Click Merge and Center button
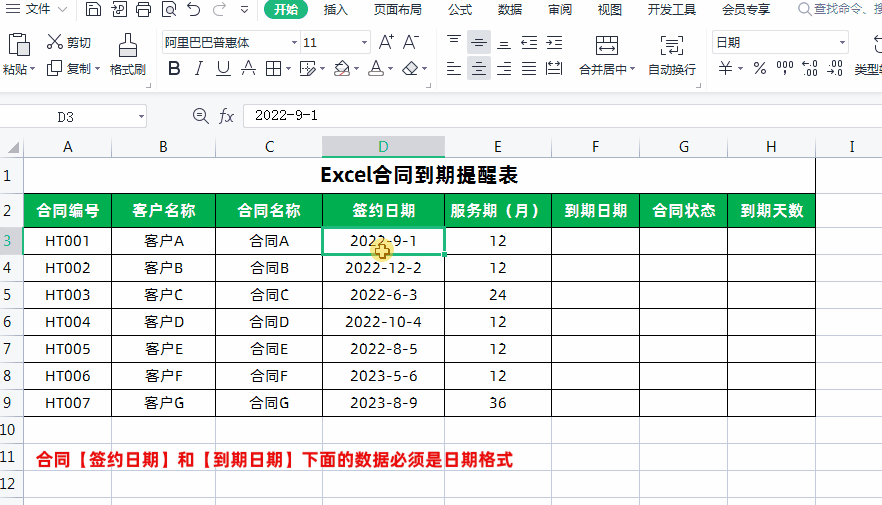 click(x=606, y=55)
